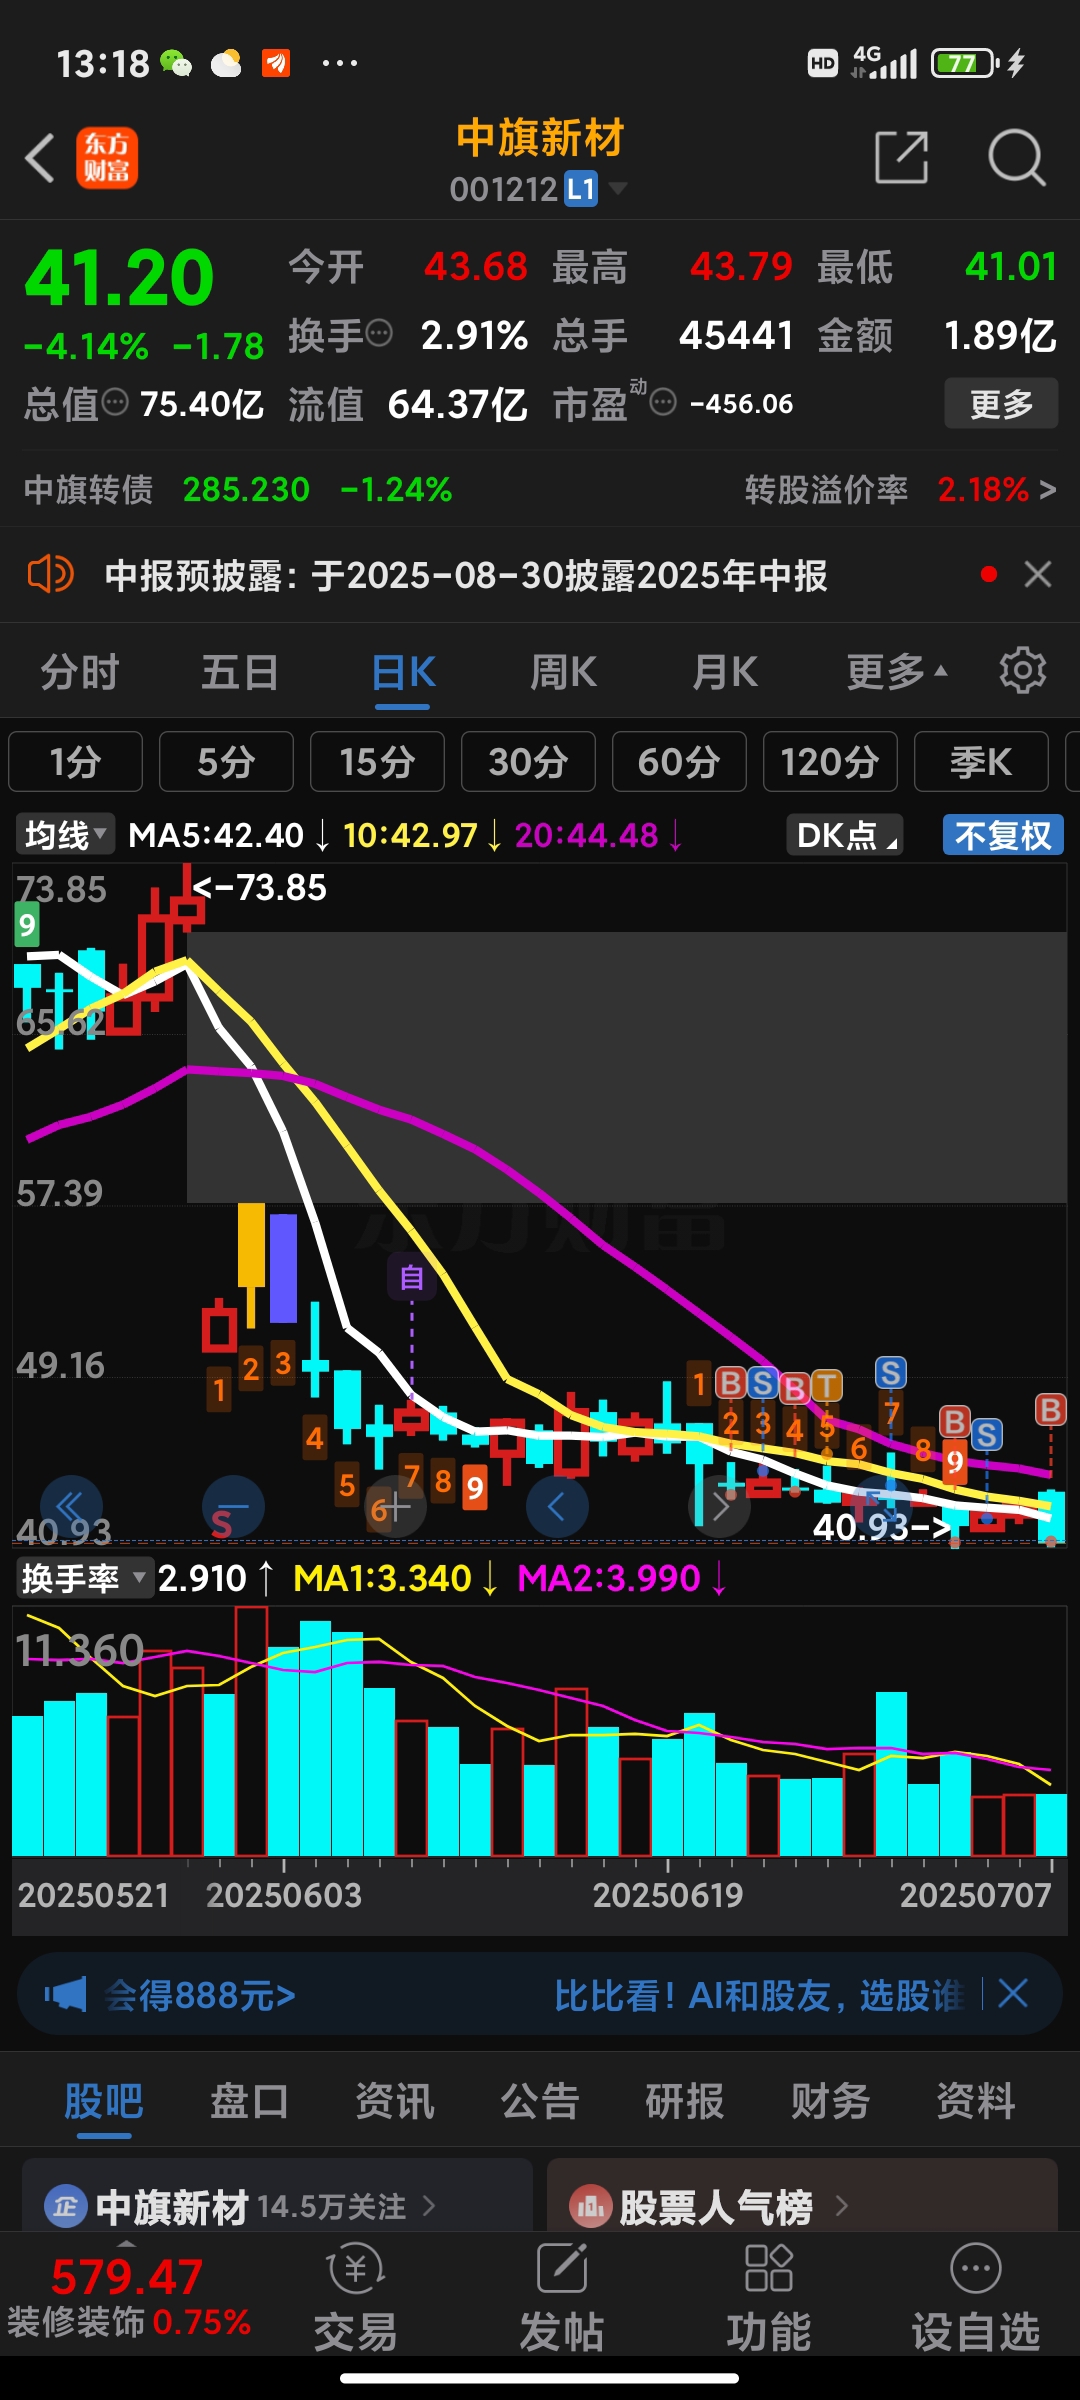Switch to the 周K chart tab
The width and height of the screenshot is (1080, 2400).
tap(563, 671)
